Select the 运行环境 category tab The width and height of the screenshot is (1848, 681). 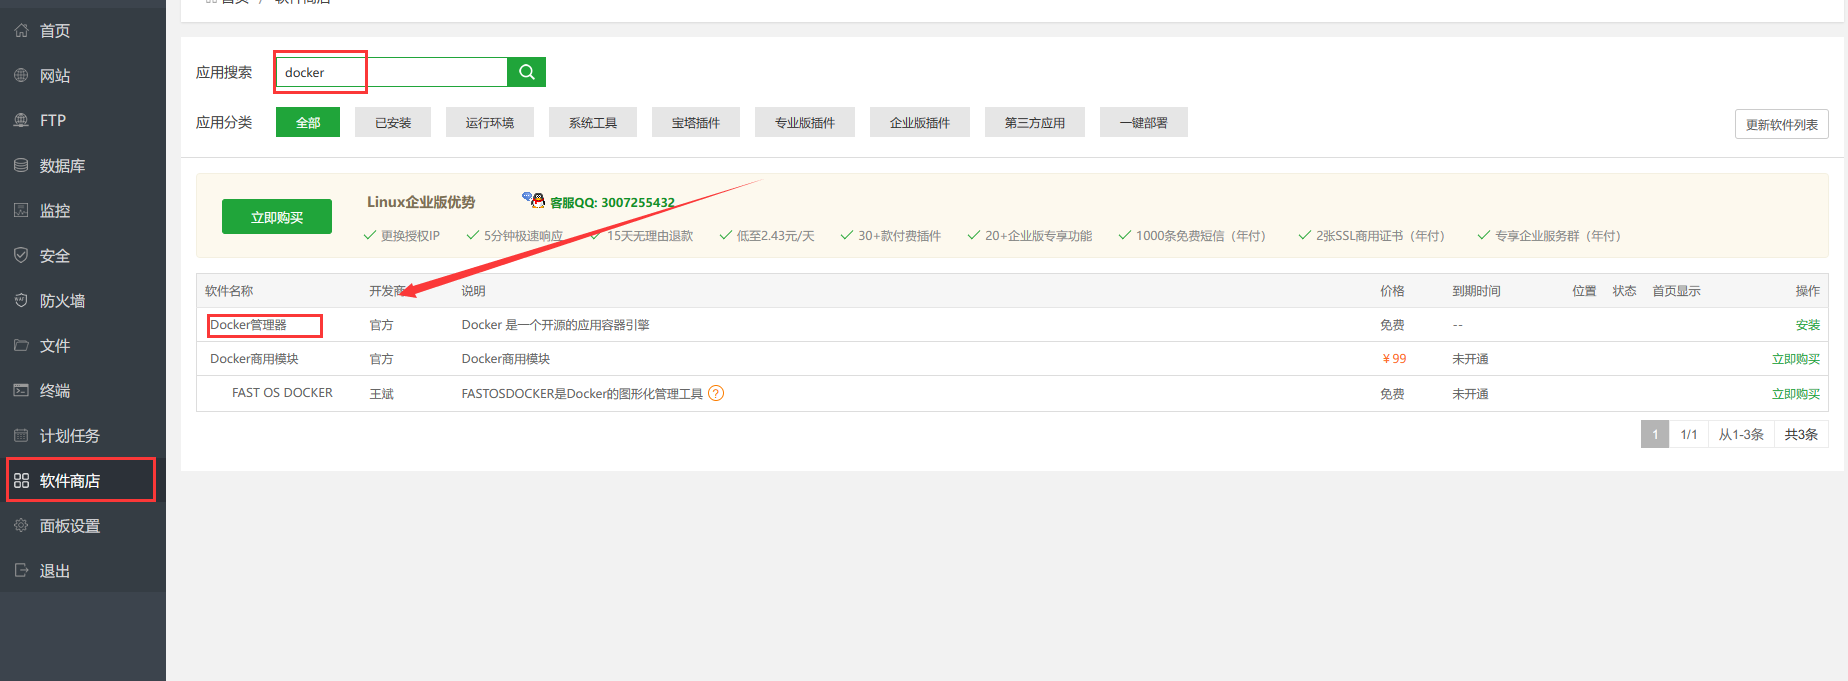pyautogui.click(x=490, y=122)
